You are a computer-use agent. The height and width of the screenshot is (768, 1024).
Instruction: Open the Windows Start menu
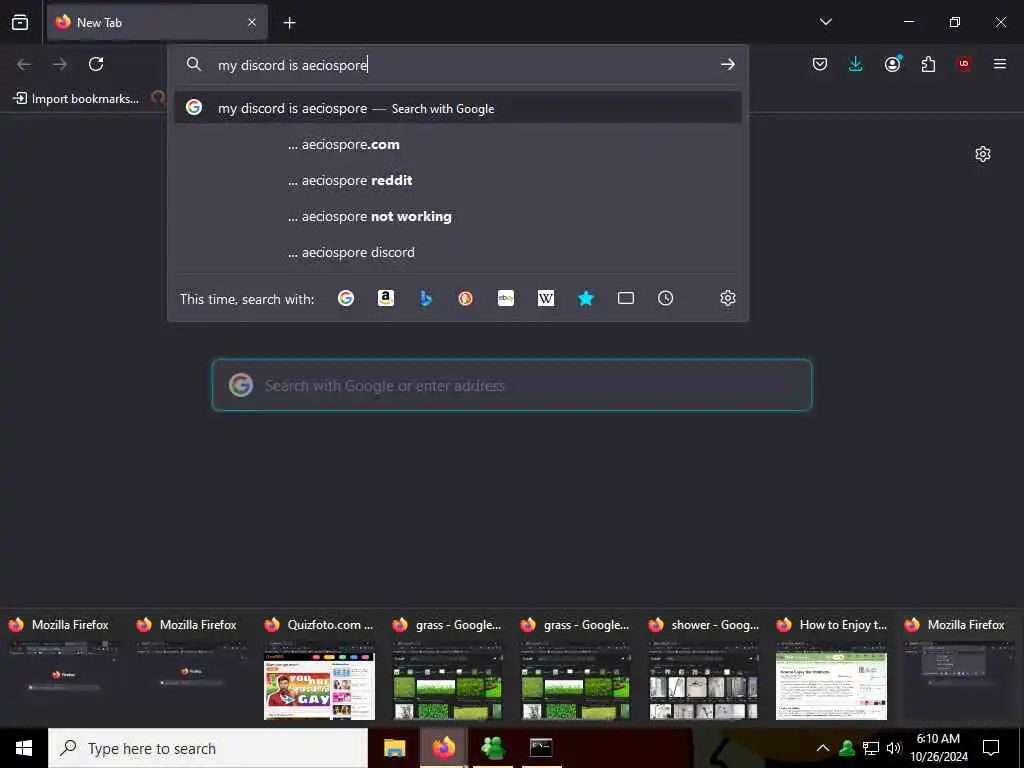pos(24,748)
